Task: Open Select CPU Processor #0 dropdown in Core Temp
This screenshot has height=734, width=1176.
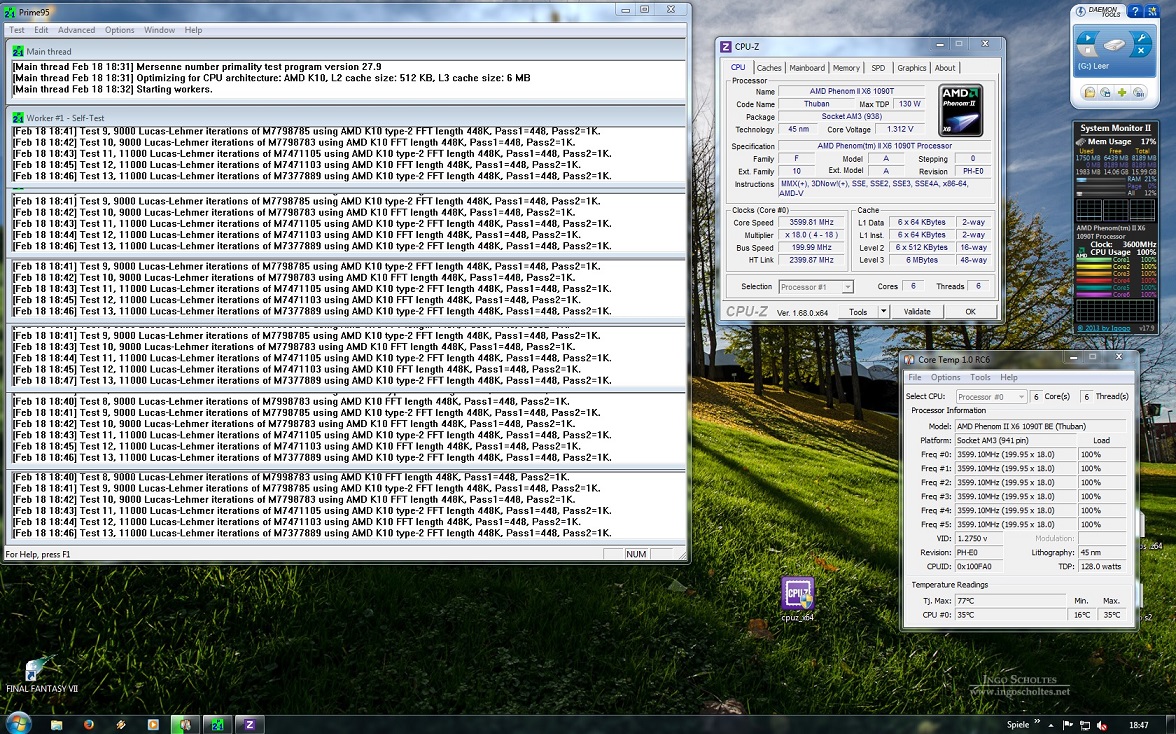Action: point(991,396)
